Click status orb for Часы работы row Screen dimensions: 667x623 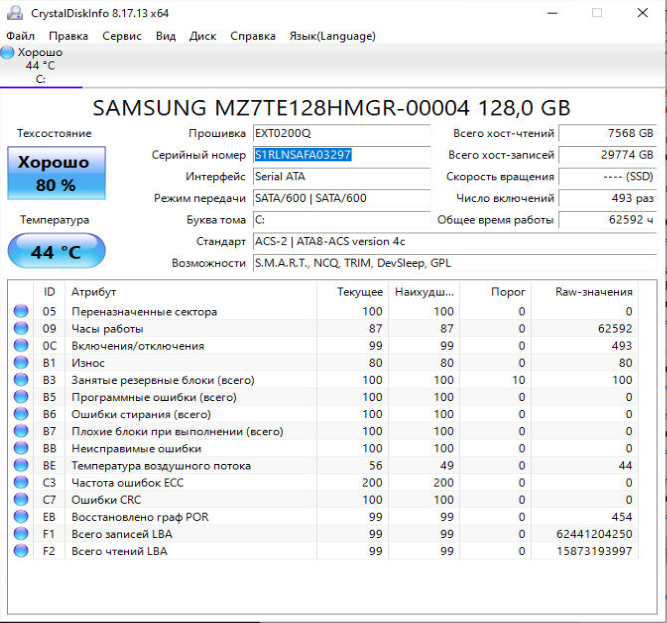pyautogui.click(x=21, y=328)
